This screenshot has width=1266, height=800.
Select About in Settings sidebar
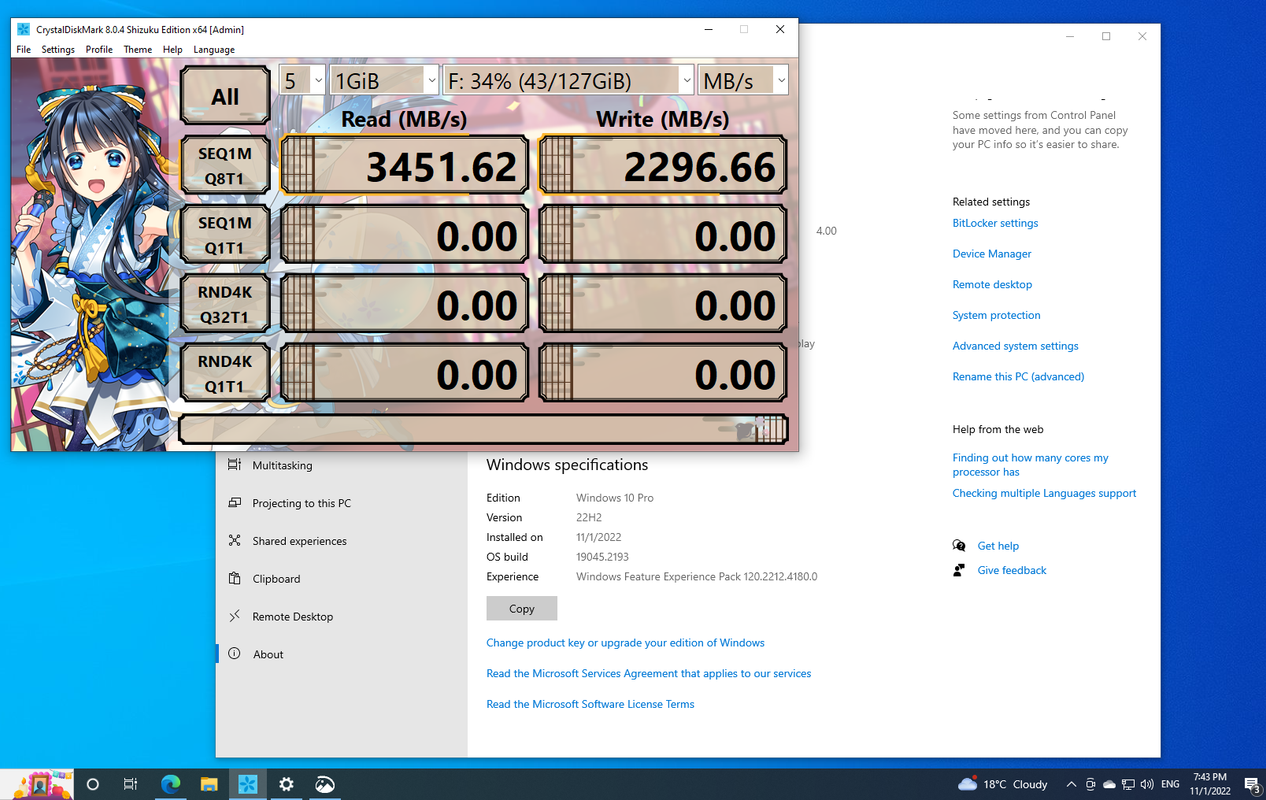pyautogui.click(x=342, y=654)
